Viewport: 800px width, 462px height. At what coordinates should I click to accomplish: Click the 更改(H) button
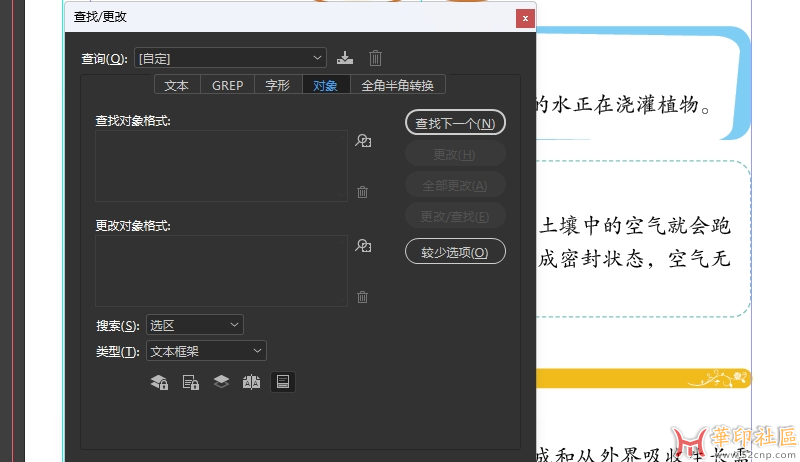coord(455,154)
